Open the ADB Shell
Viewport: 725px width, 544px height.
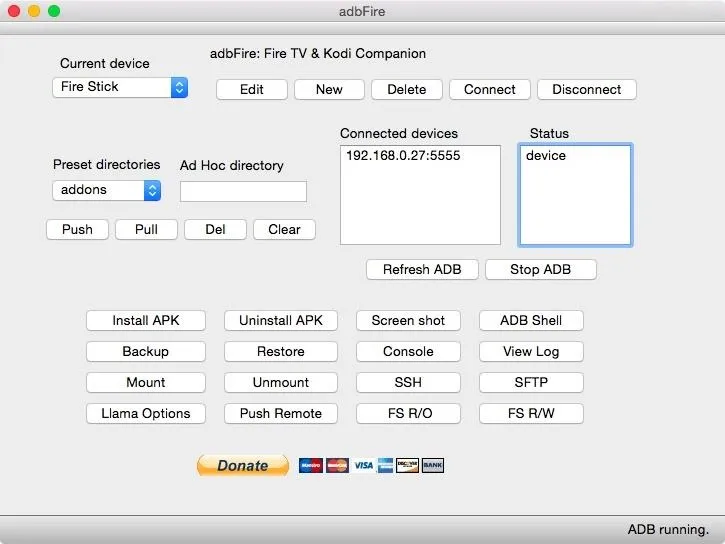pos(531,320)
